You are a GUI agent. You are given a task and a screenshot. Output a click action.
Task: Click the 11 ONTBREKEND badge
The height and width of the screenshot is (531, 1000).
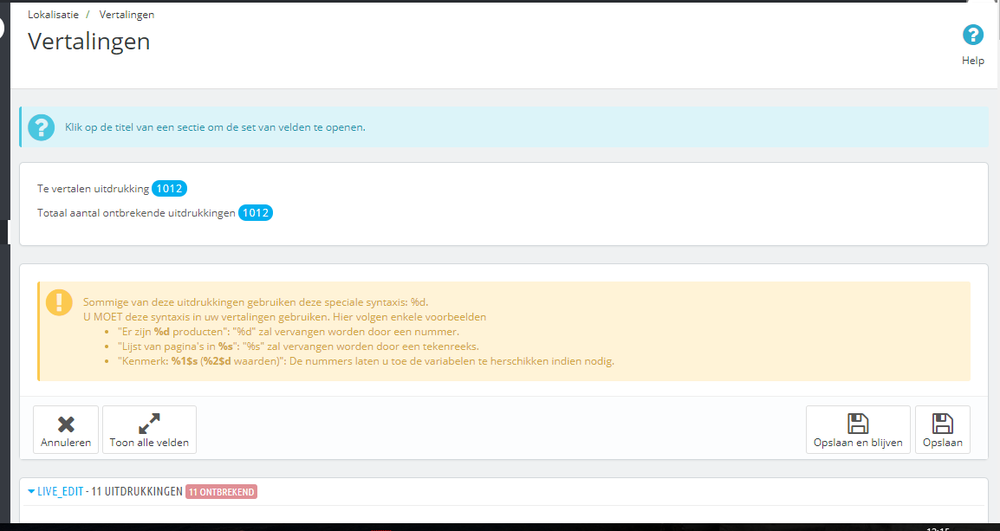(x=221, y=491)
